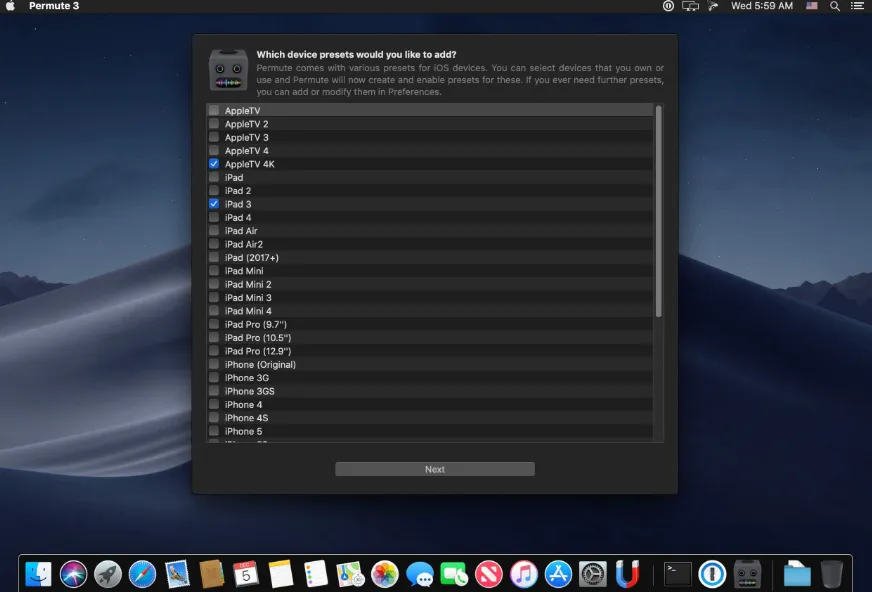Open App Store icon in Dock
Screen dimensions: 872x592
558,574
